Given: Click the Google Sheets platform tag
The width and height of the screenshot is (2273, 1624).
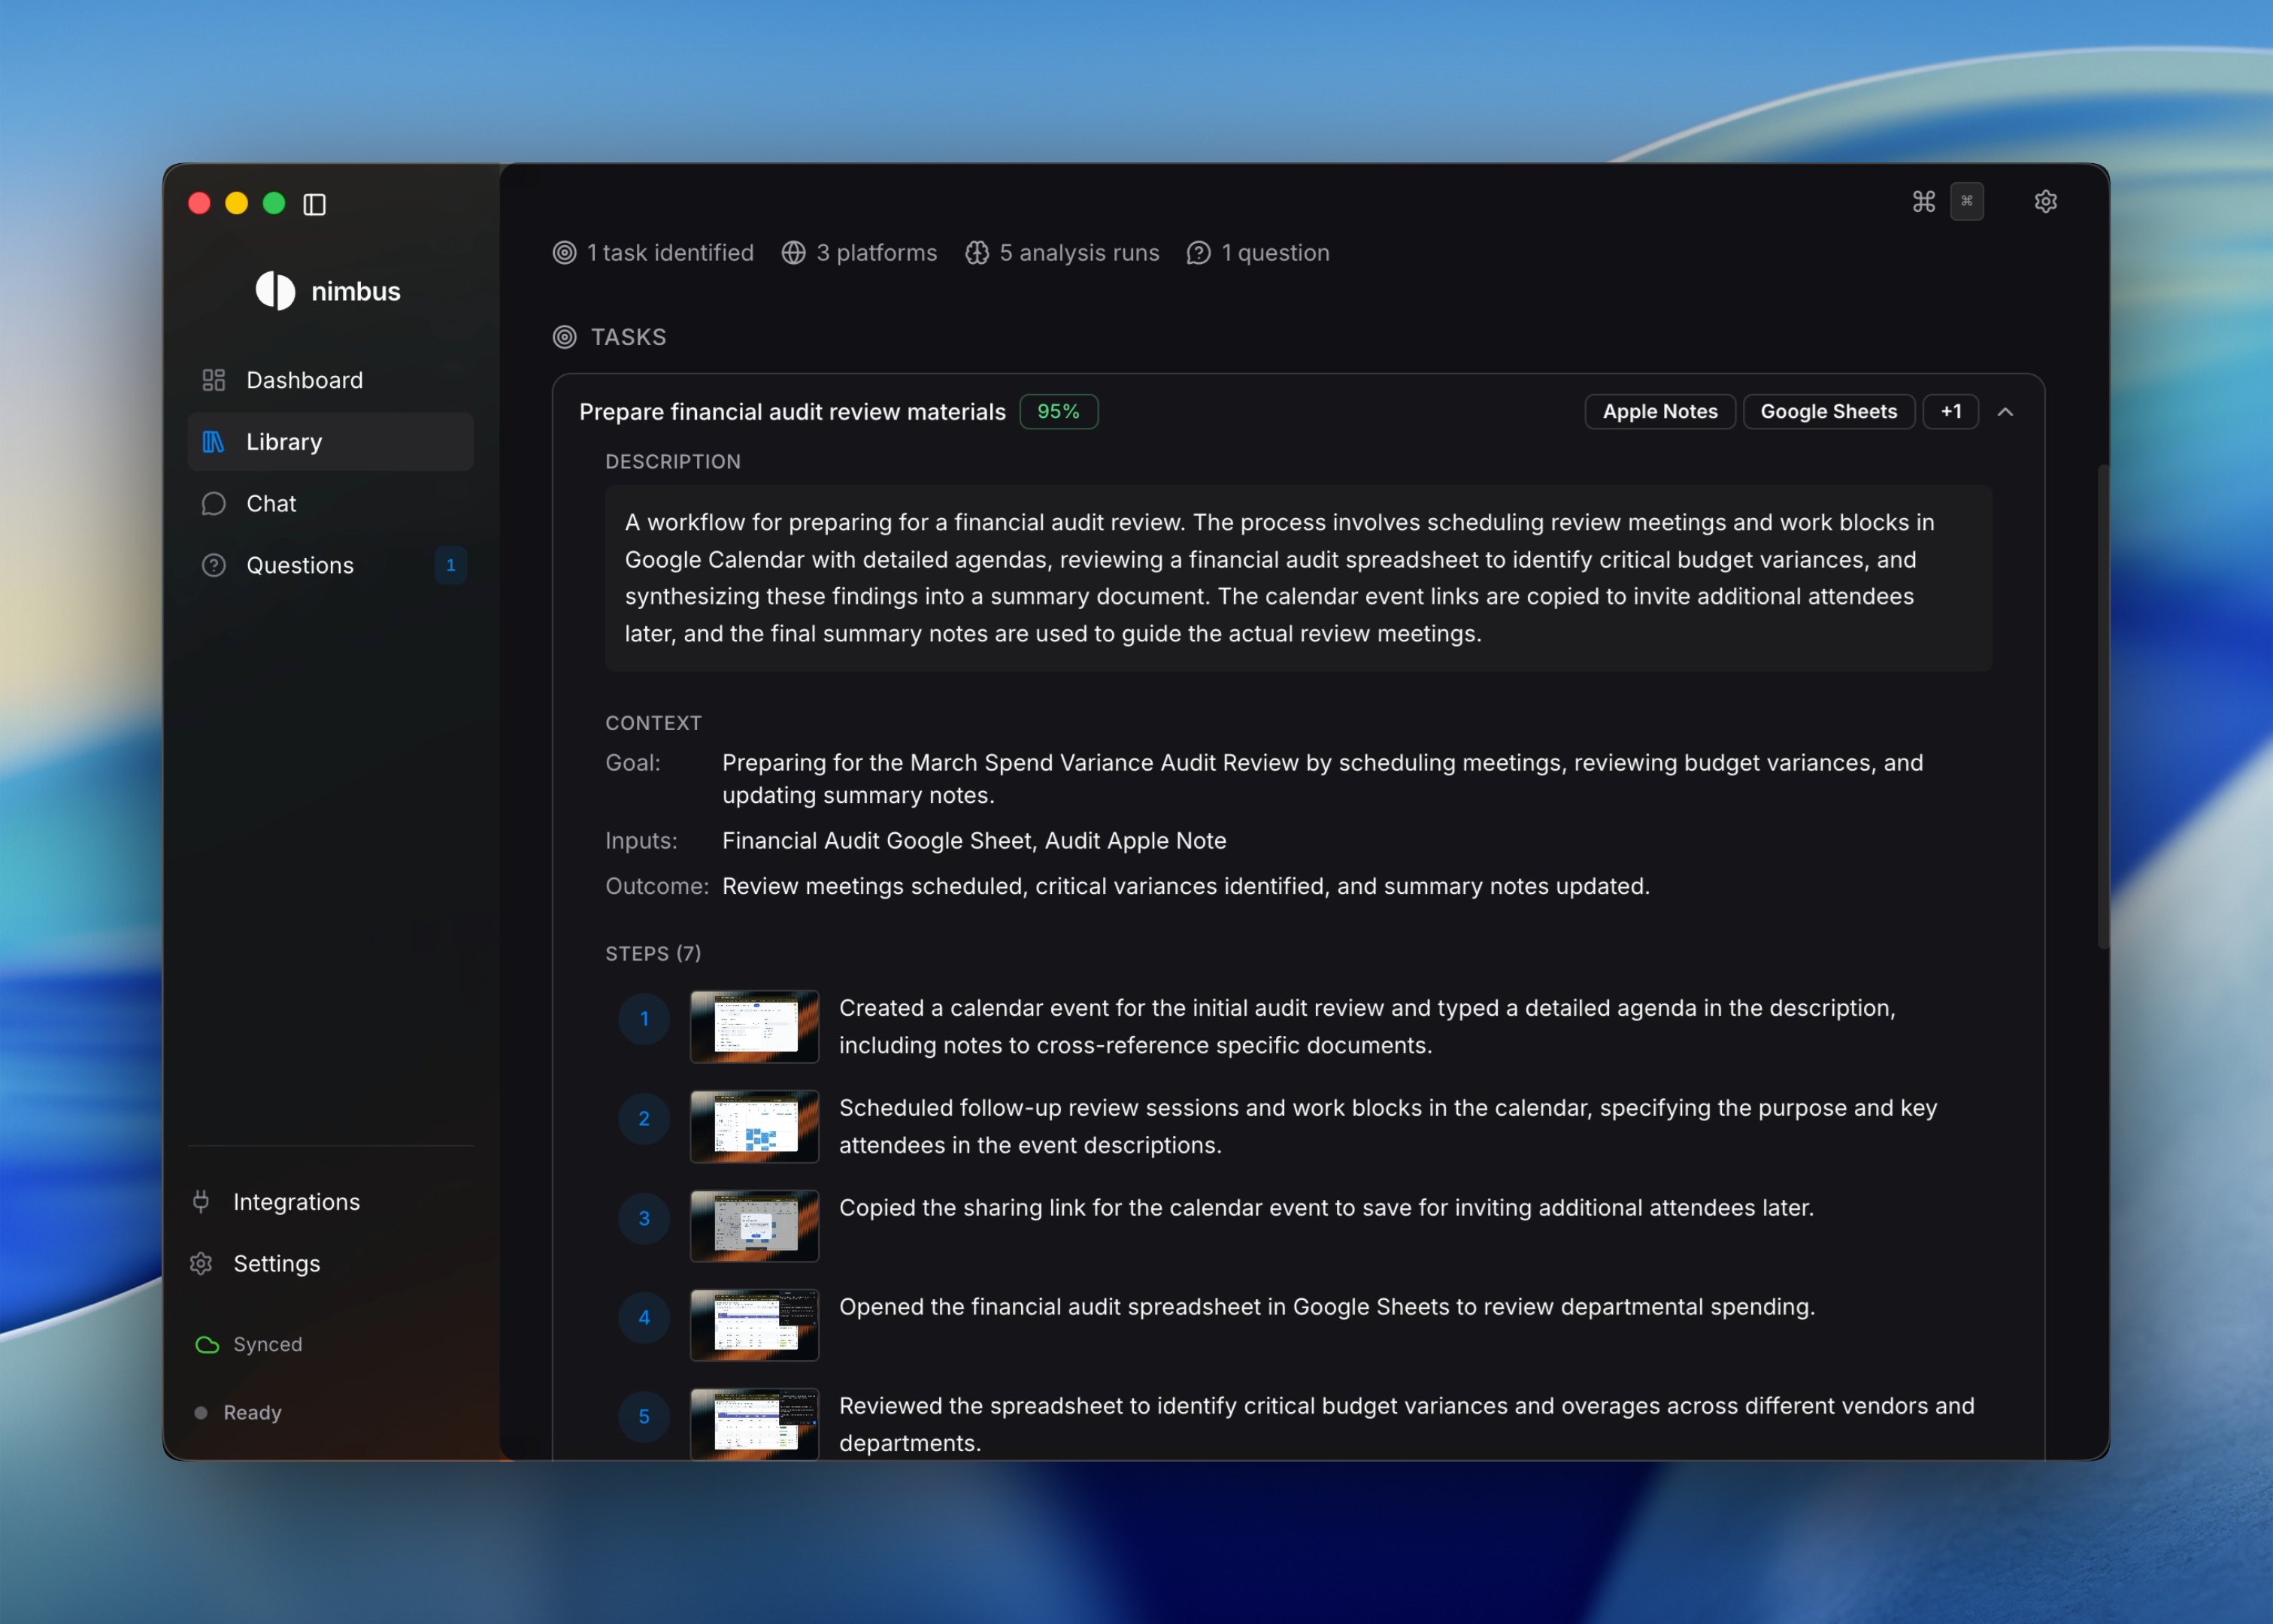Looking at the screenshot, I should (x=1828, y=412).
